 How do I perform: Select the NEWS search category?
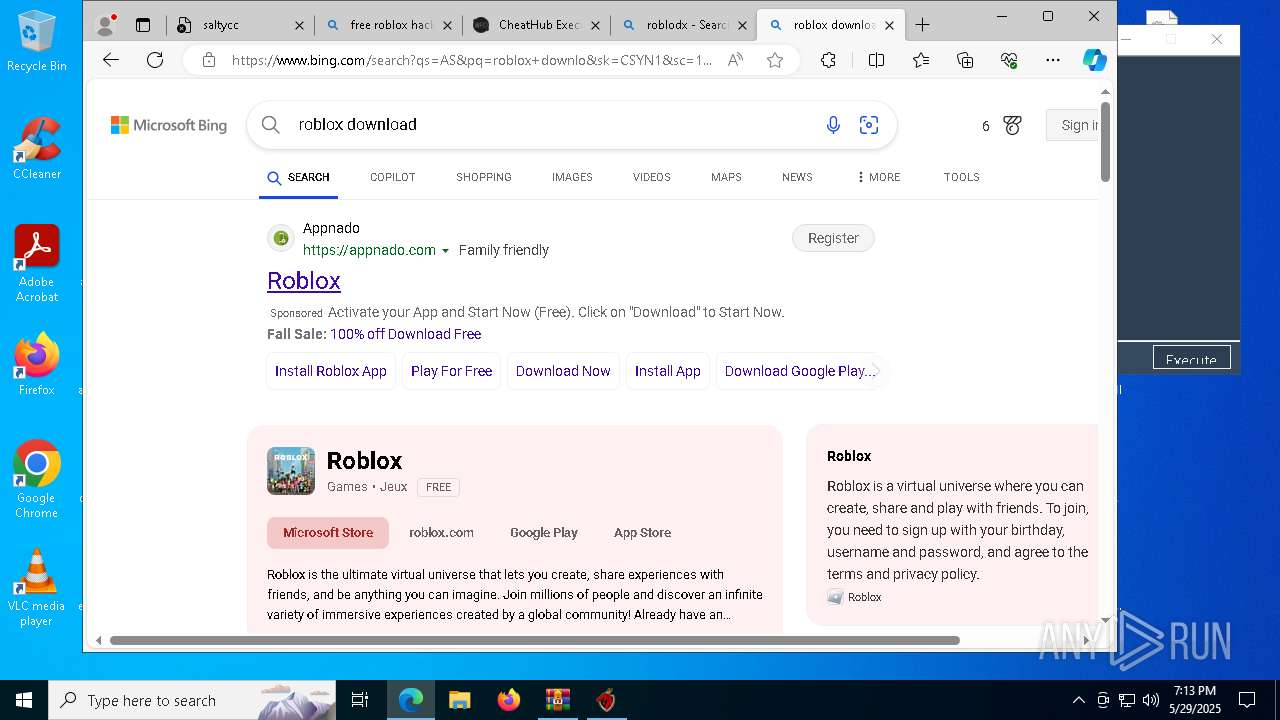pos(797,177)
